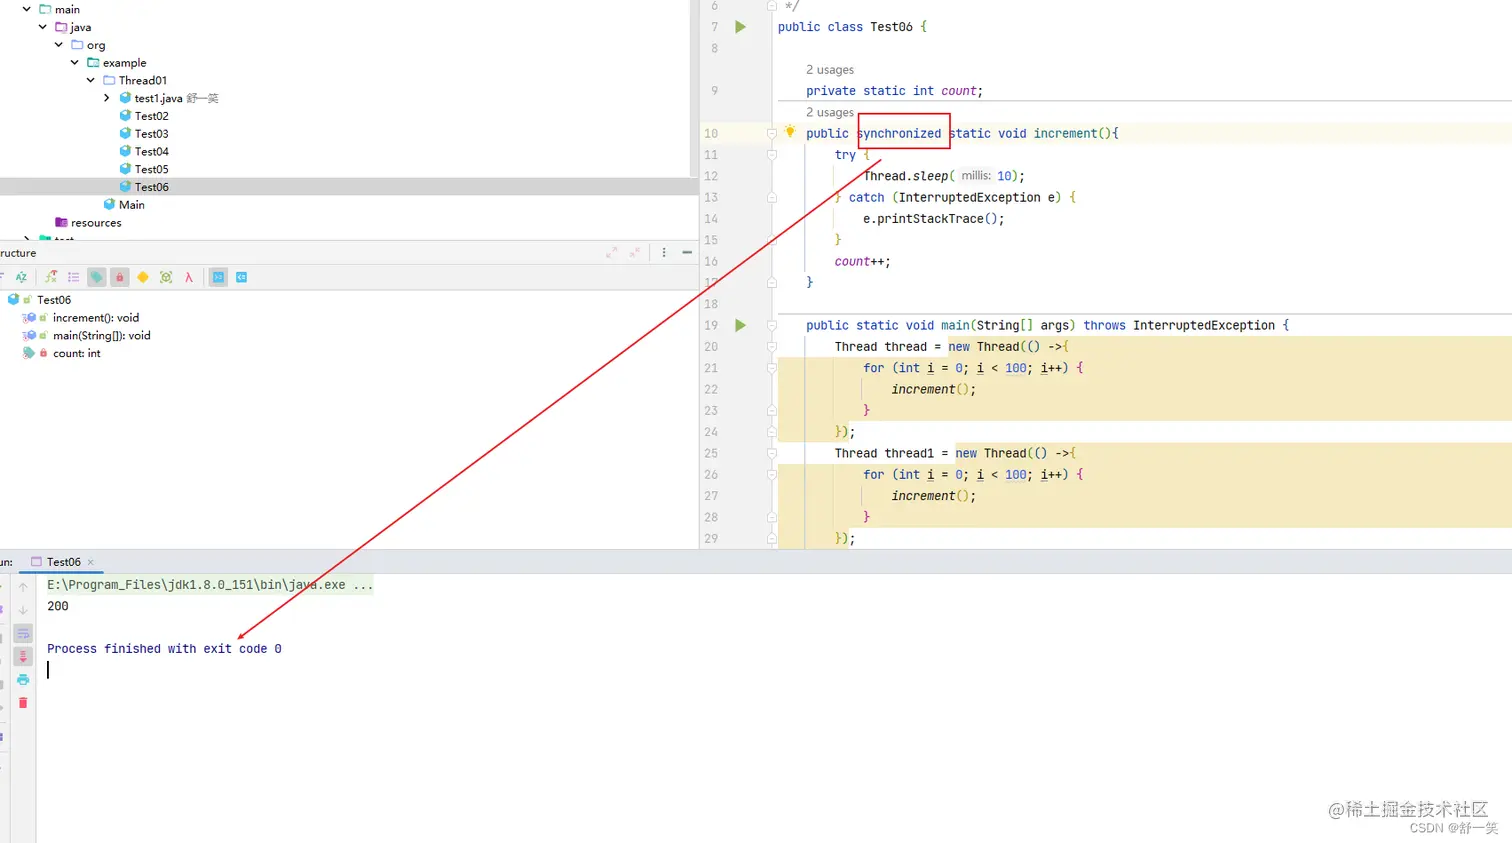Toggle Show Lambdas icon
Viewport: 1512px width, 843px height.
189,278
